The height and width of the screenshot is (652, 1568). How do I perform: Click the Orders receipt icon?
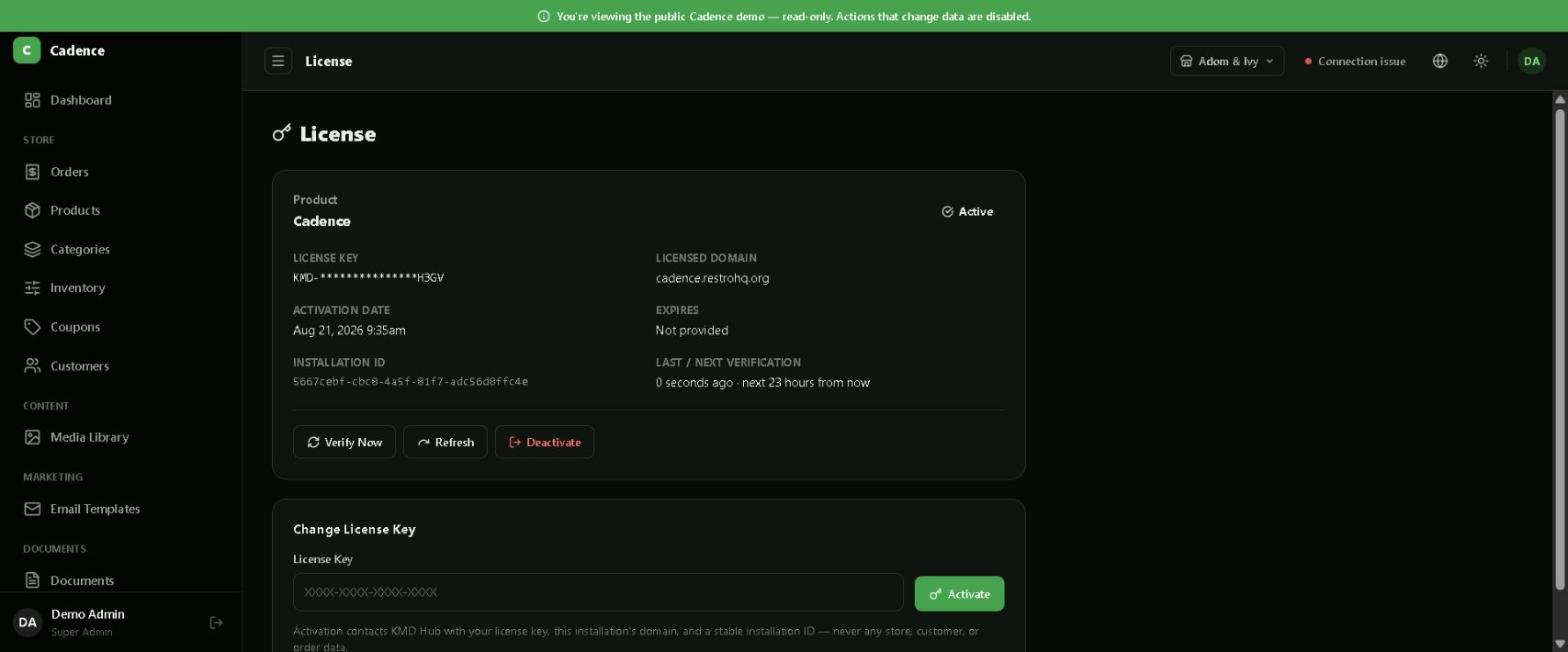(32, 172)
